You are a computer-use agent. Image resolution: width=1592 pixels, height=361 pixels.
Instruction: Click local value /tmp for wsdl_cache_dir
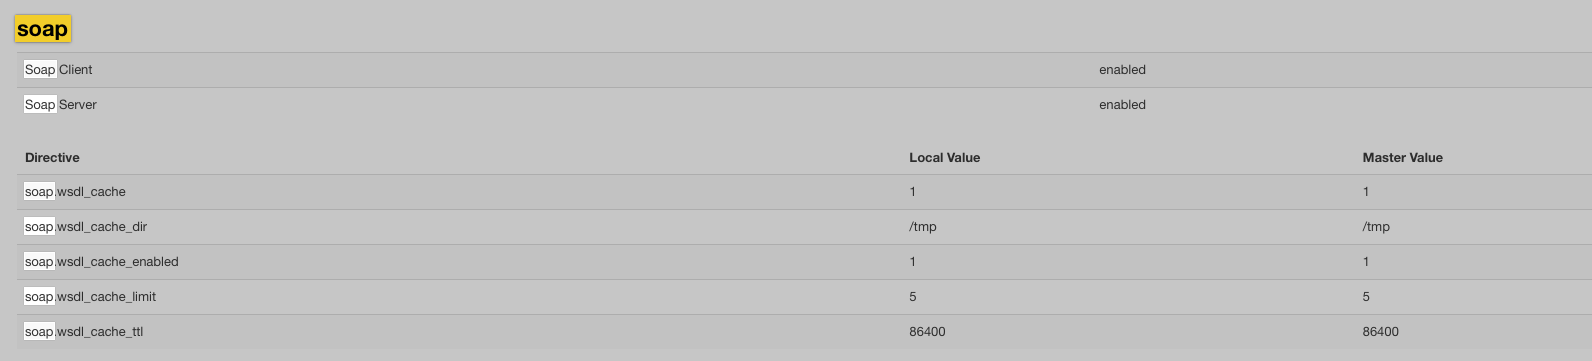[923, 227]
